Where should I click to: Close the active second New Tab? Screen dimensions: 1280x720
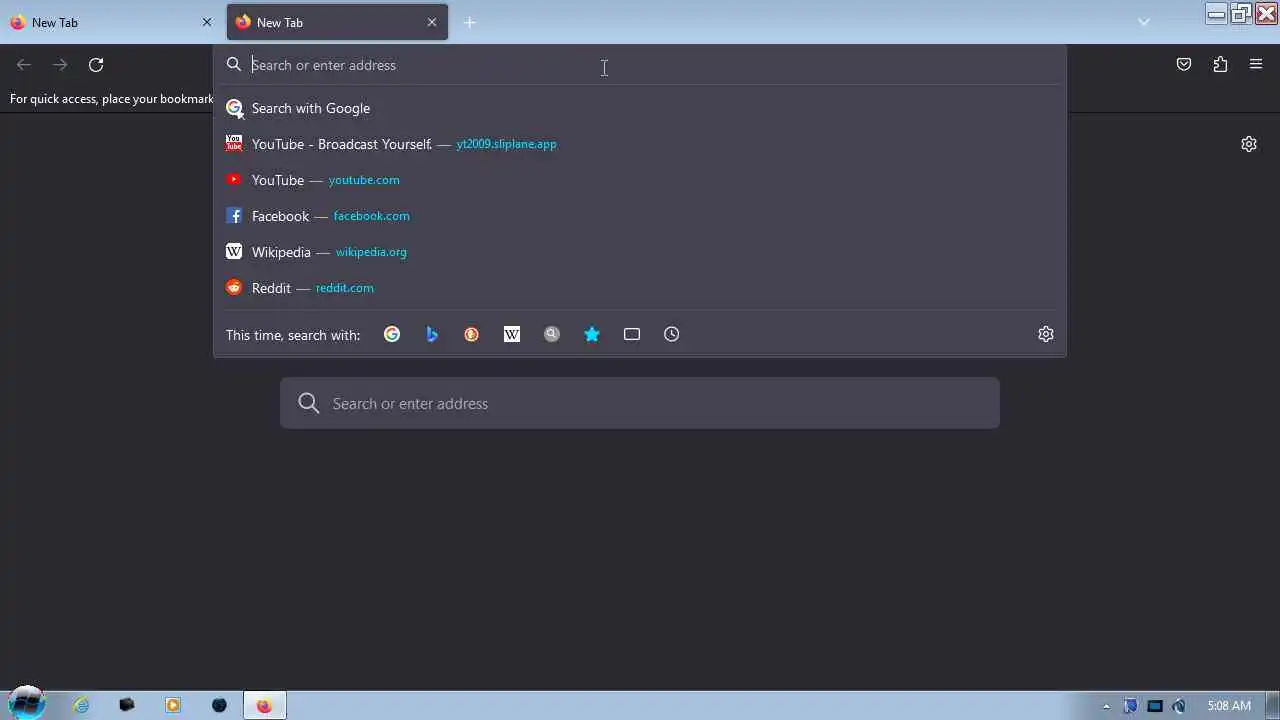(432, 22)
